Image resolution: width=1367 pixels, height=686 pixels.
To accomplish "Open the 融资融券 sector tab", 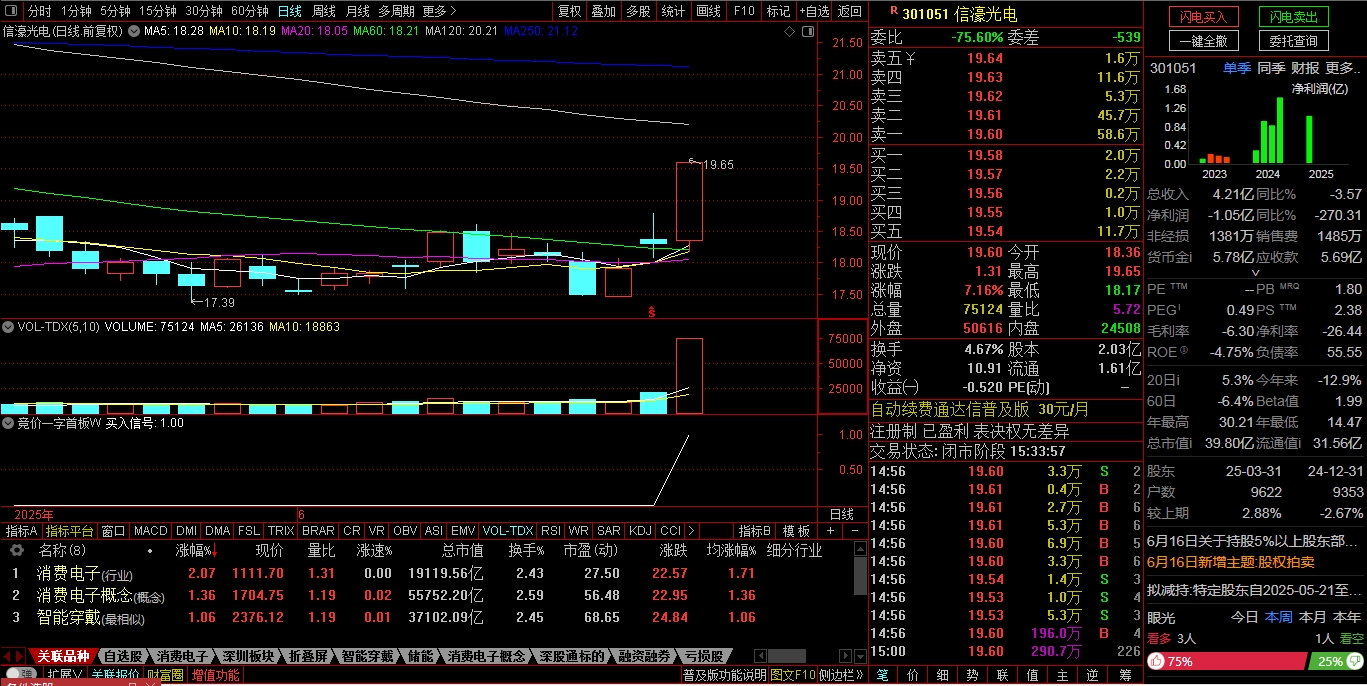I will 645,657.
